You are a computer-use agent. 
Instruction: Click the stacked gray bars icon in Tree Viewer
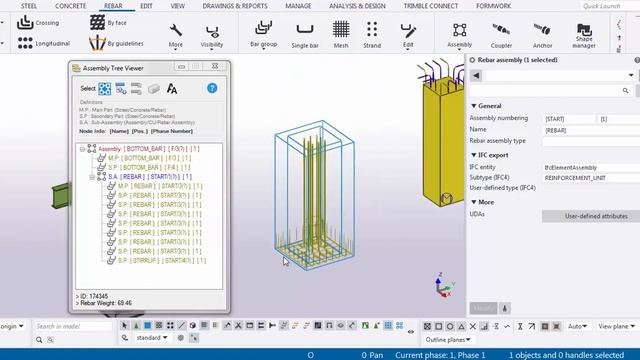pyautogui.click(x=136, y=89)
